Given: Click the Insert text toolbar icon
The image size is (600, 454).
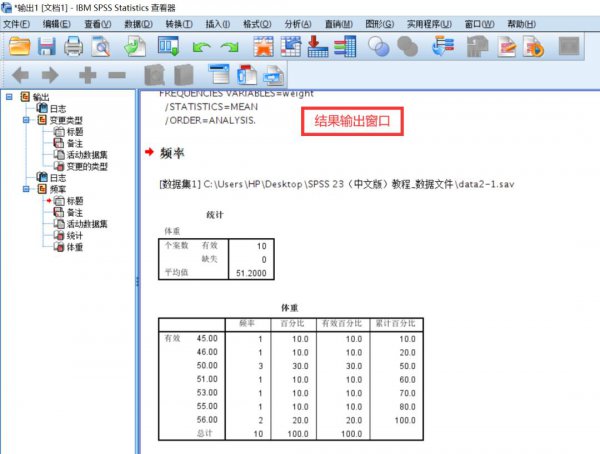Looking at the screenshot, I should point(273,75).
